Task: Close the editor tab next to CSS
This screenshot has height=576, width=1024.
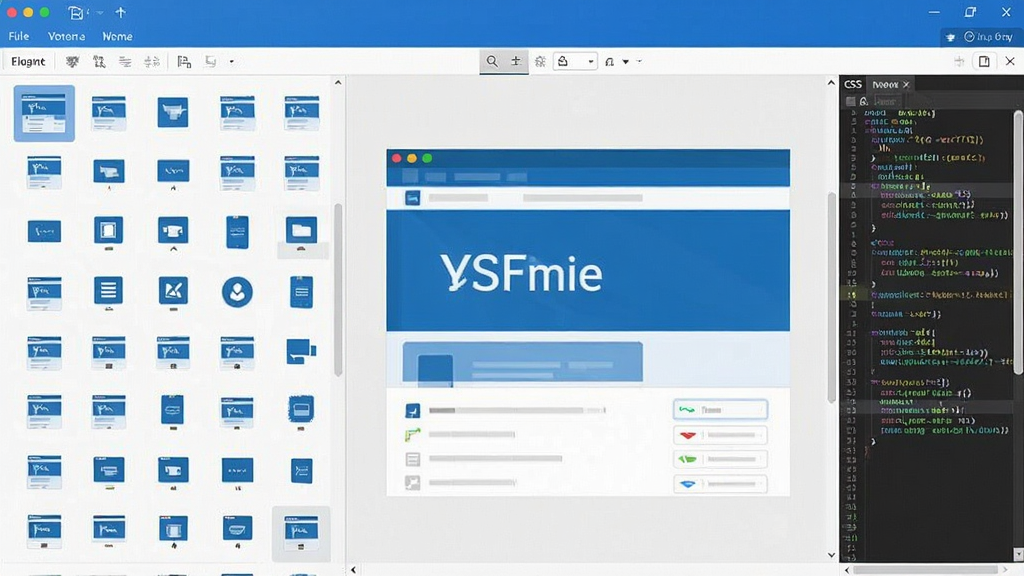Action: pyautogui.click(x=906, y=85)
